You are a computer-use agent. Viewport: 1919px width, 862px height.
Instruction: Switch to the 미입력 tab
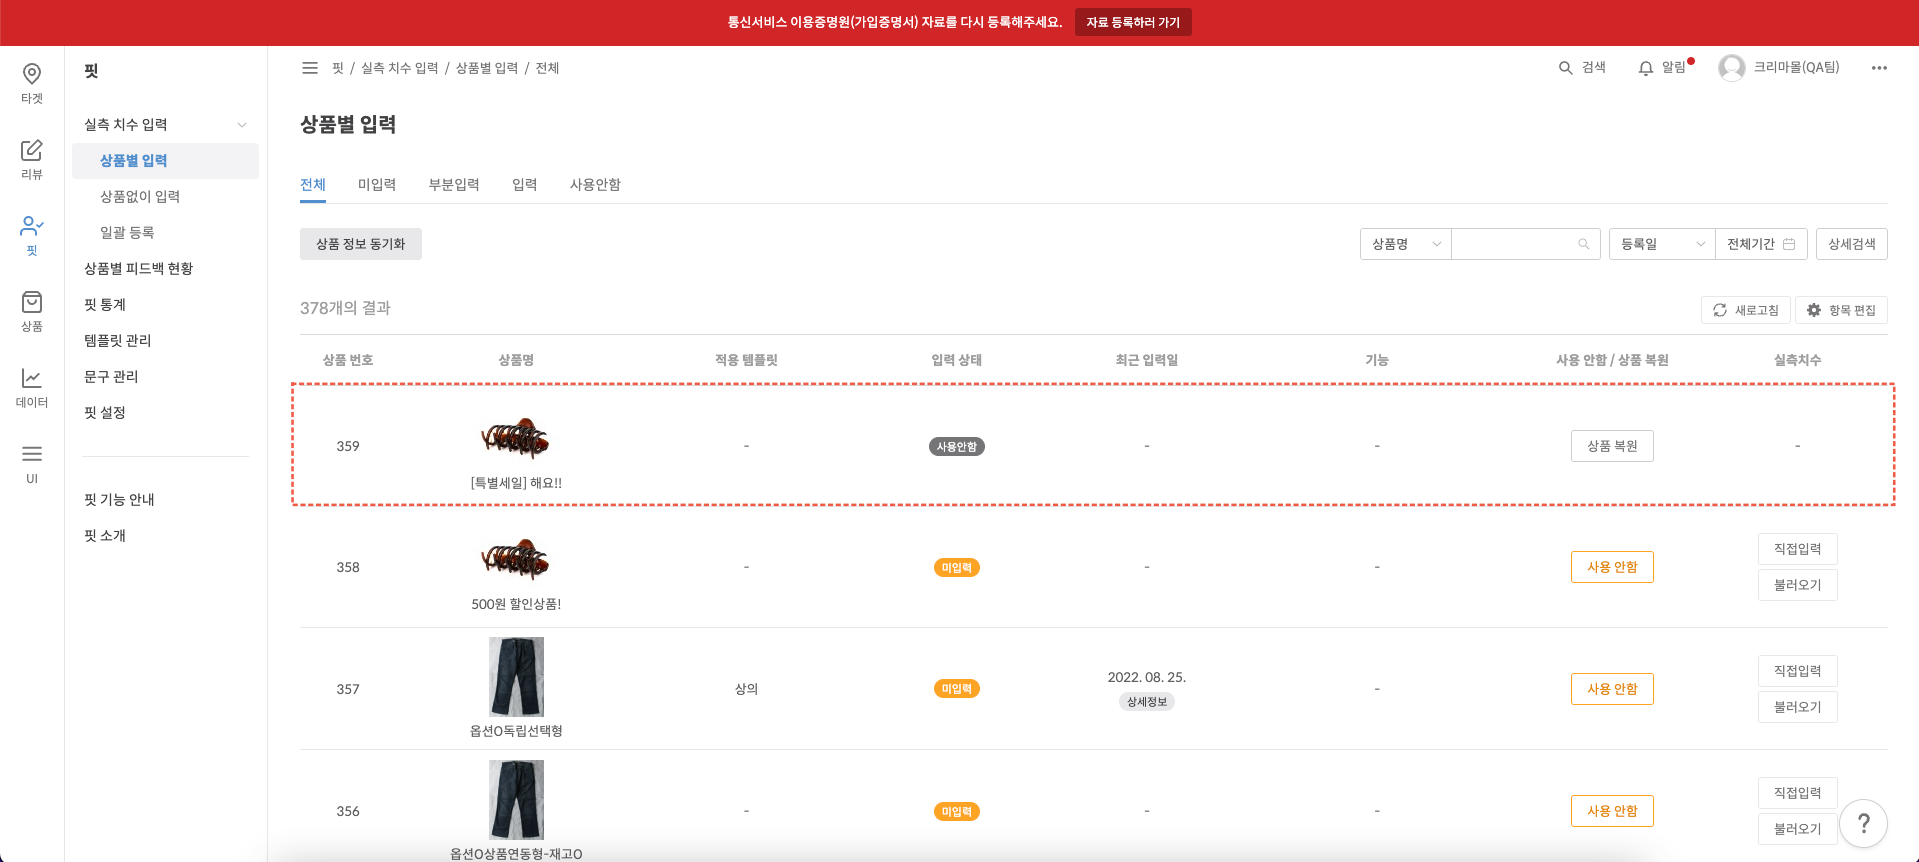point(377,185)
